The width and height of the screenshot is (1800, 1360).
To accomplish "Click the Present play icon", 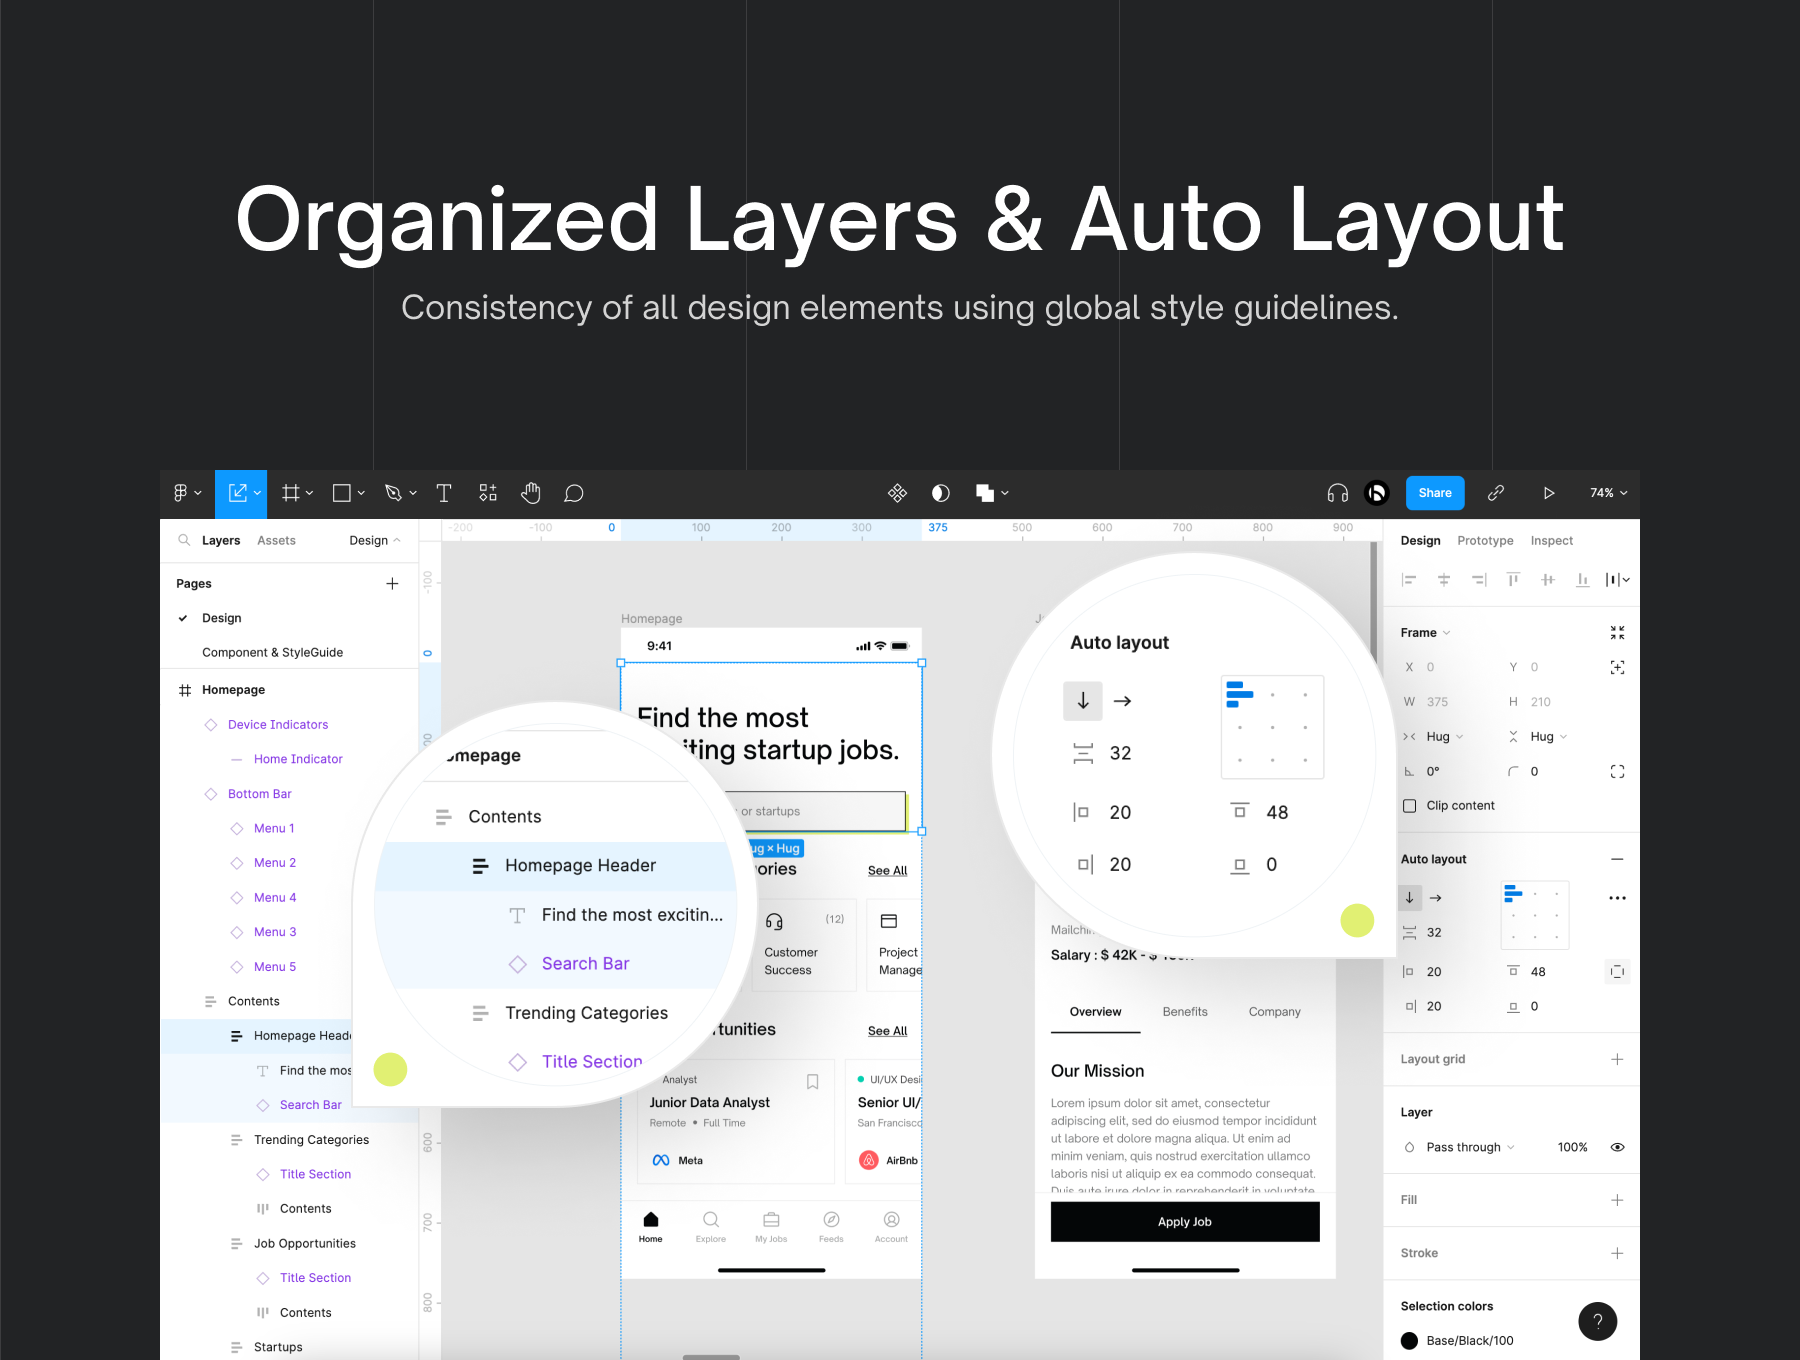I will pyautogui.click(x=1548, y=493).
